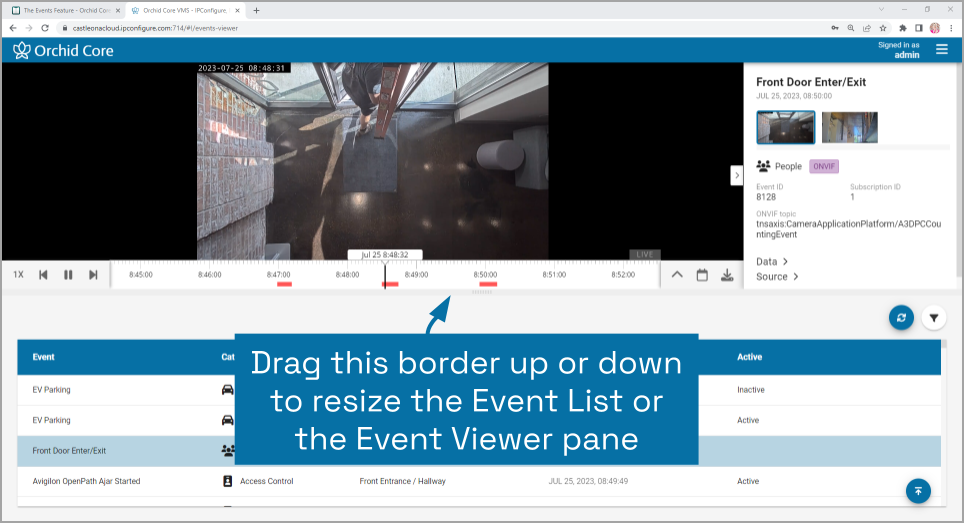This screenshot has width=964, height=523.
Task: Open the hamburger menu in Orchid Core header
Action: tap(941, 49)
